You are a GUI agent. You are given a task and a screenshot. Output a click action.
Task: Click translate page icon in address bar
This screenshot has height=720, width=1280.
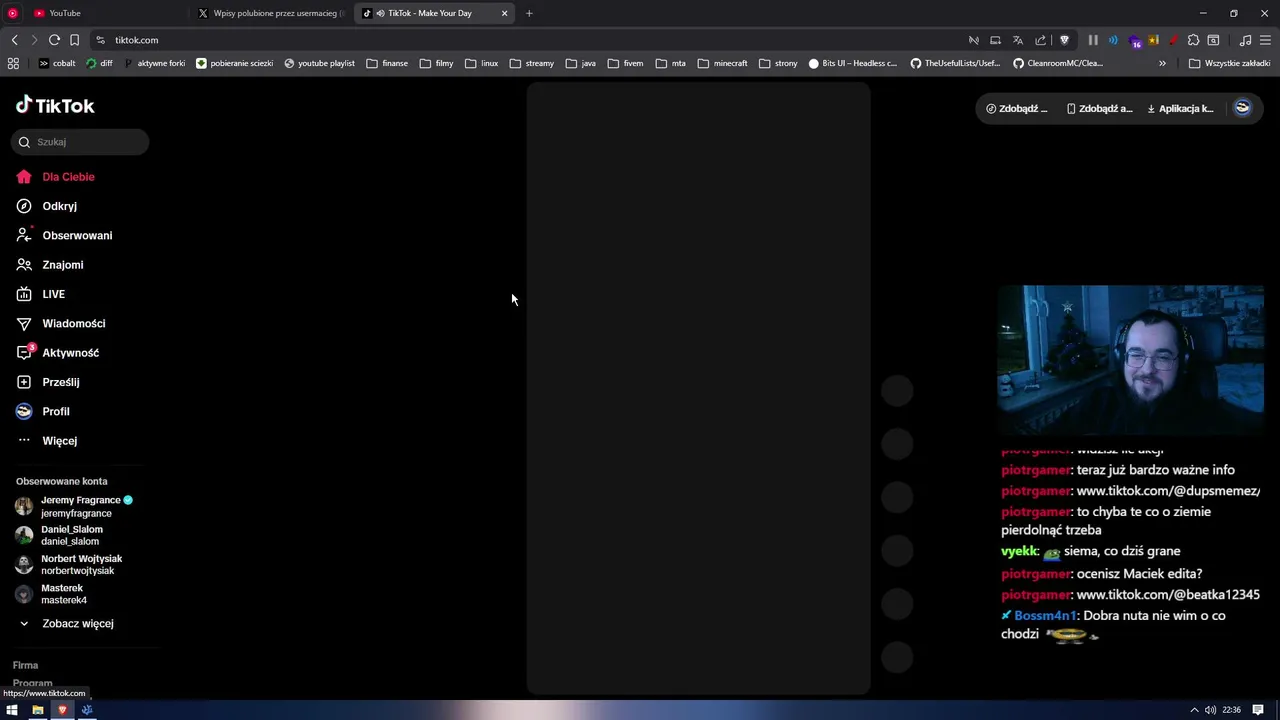(x=1018, y=40)
